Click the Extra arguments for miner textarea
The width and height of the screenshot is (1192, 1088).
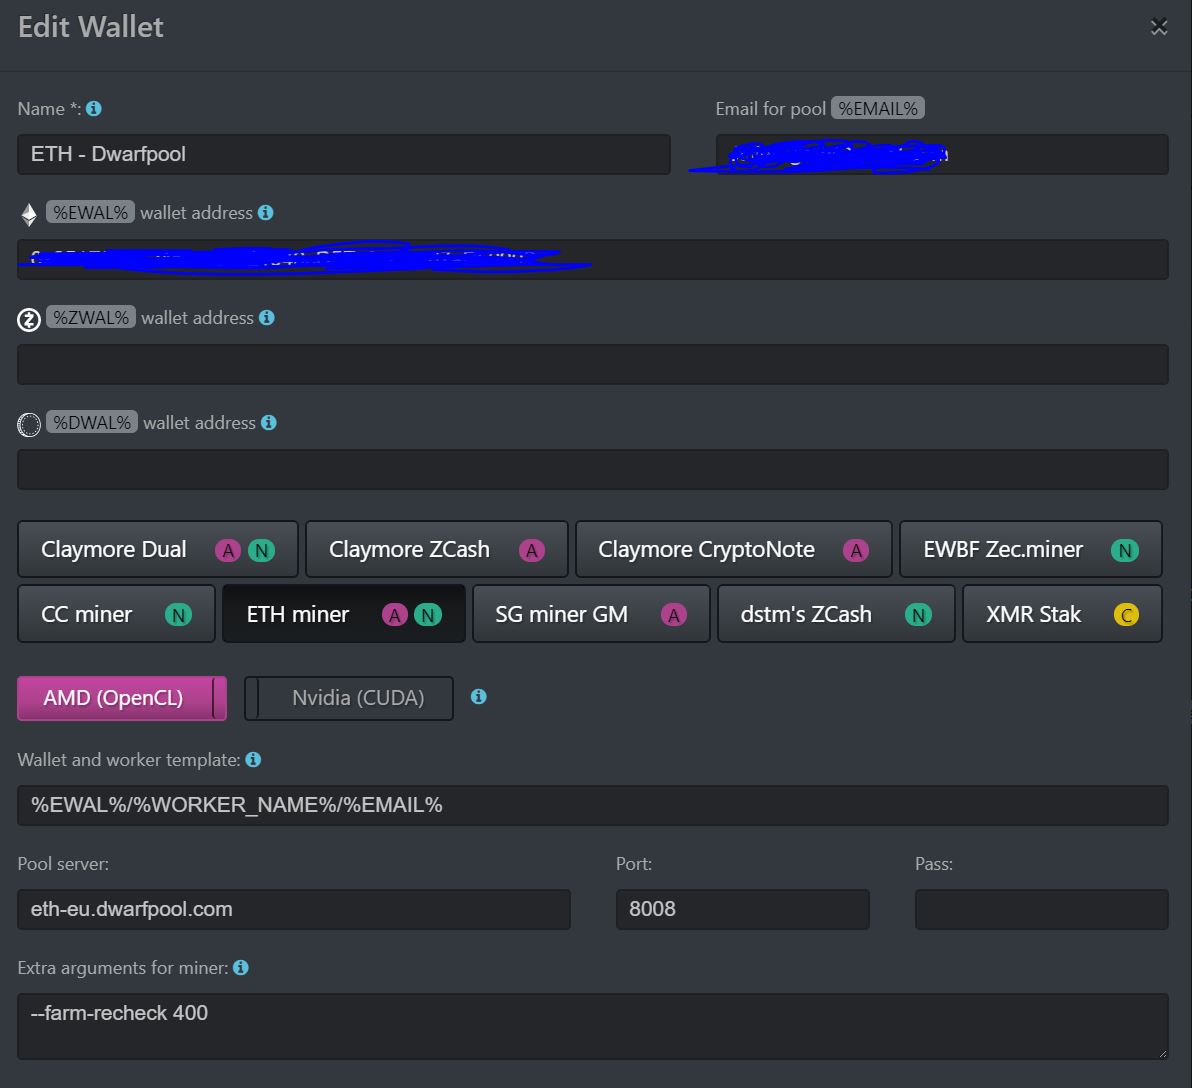coord(592,1026)
